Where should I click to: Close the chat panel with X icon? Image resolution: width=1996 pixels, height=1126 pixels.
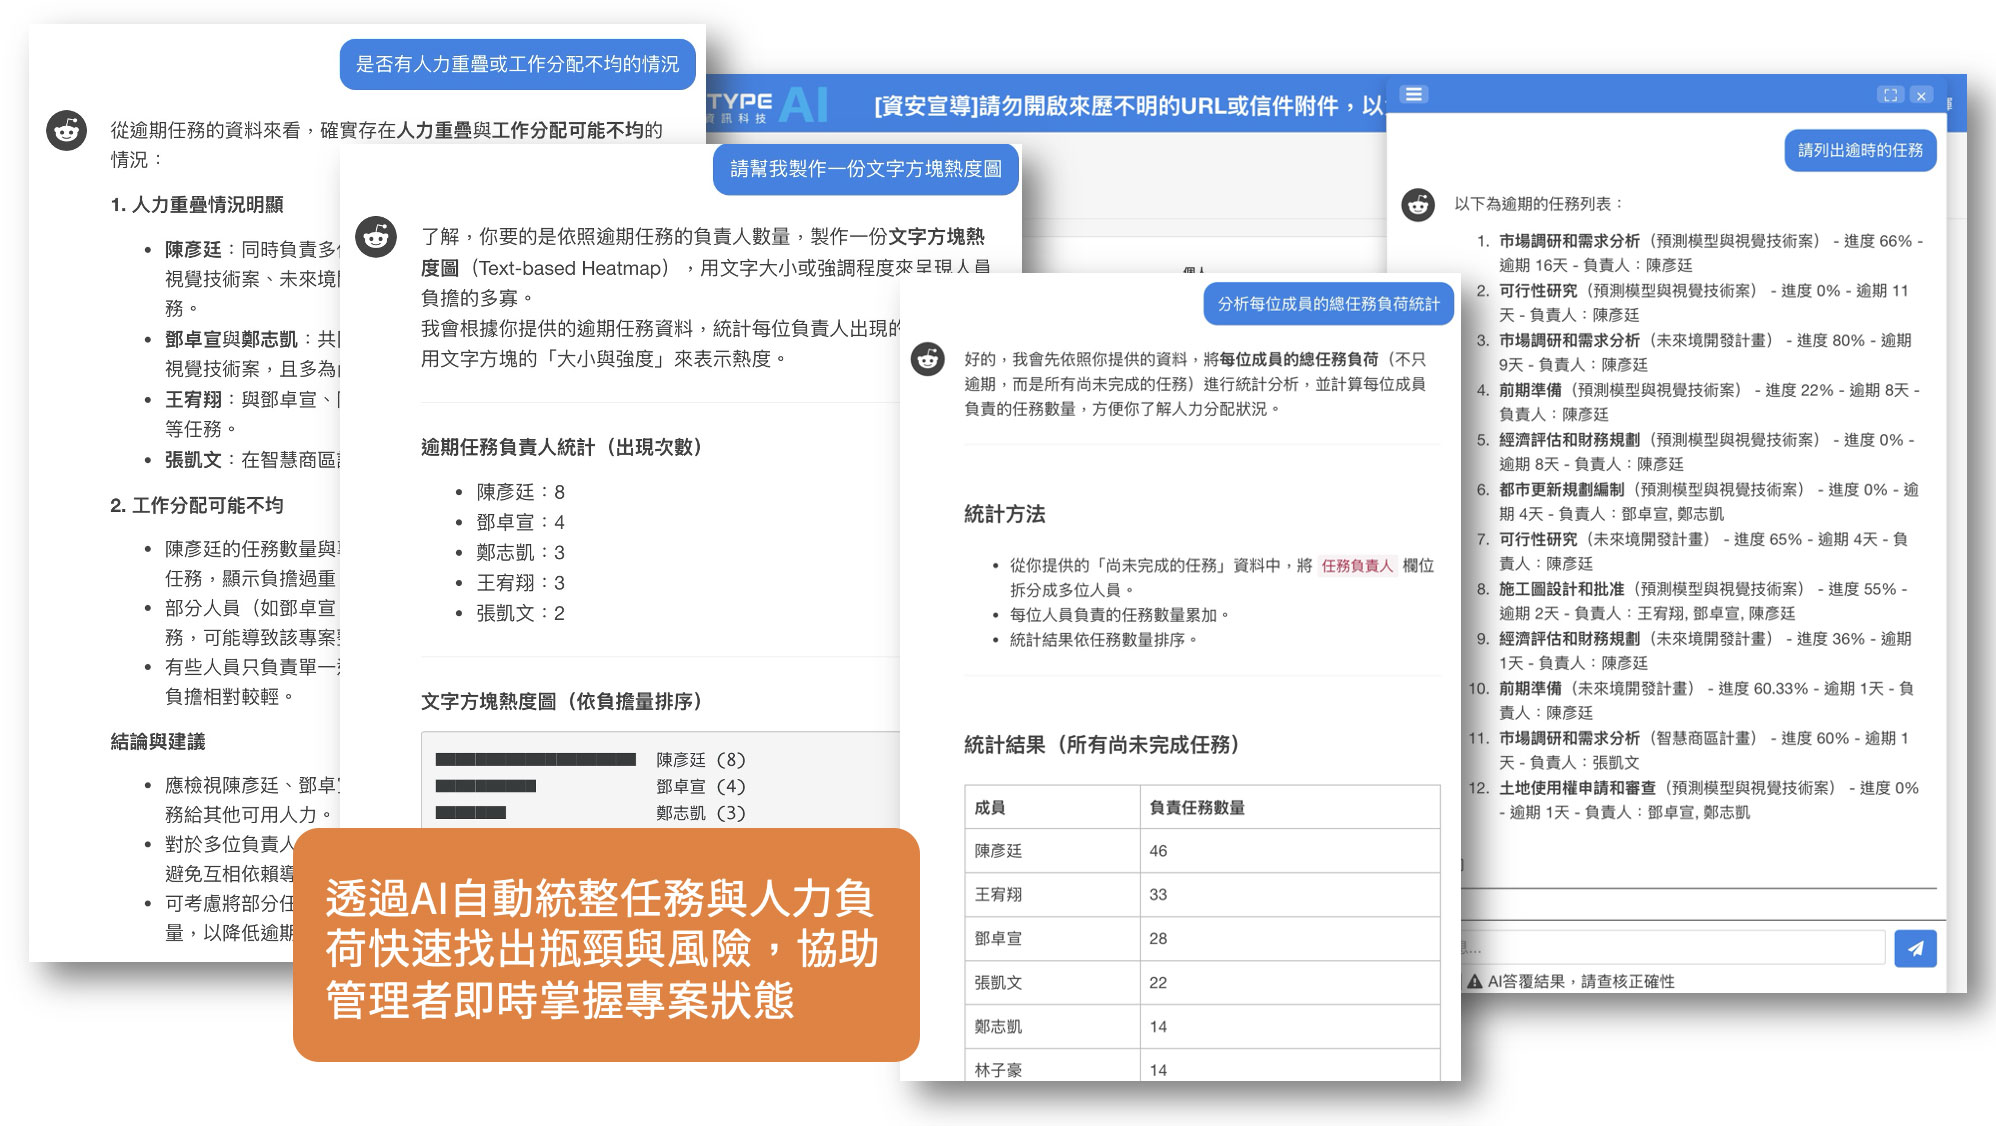point(1921,95)
